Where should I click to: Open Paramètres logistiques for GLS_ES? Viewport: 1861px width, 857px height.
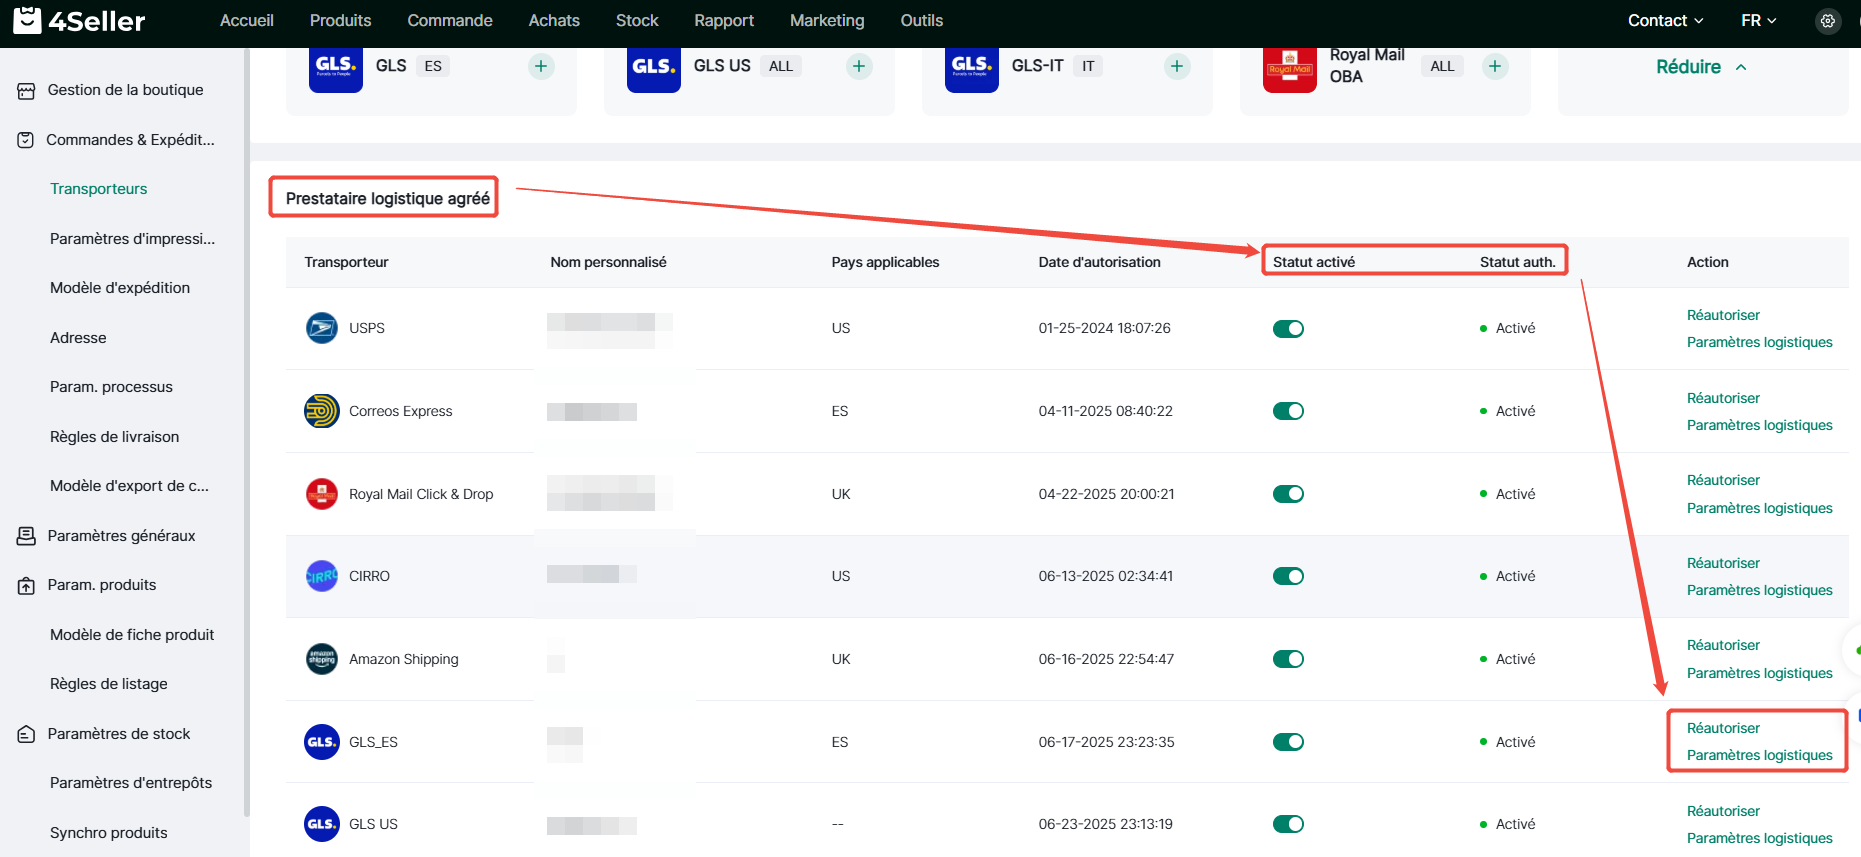[x=1760, y=755]
